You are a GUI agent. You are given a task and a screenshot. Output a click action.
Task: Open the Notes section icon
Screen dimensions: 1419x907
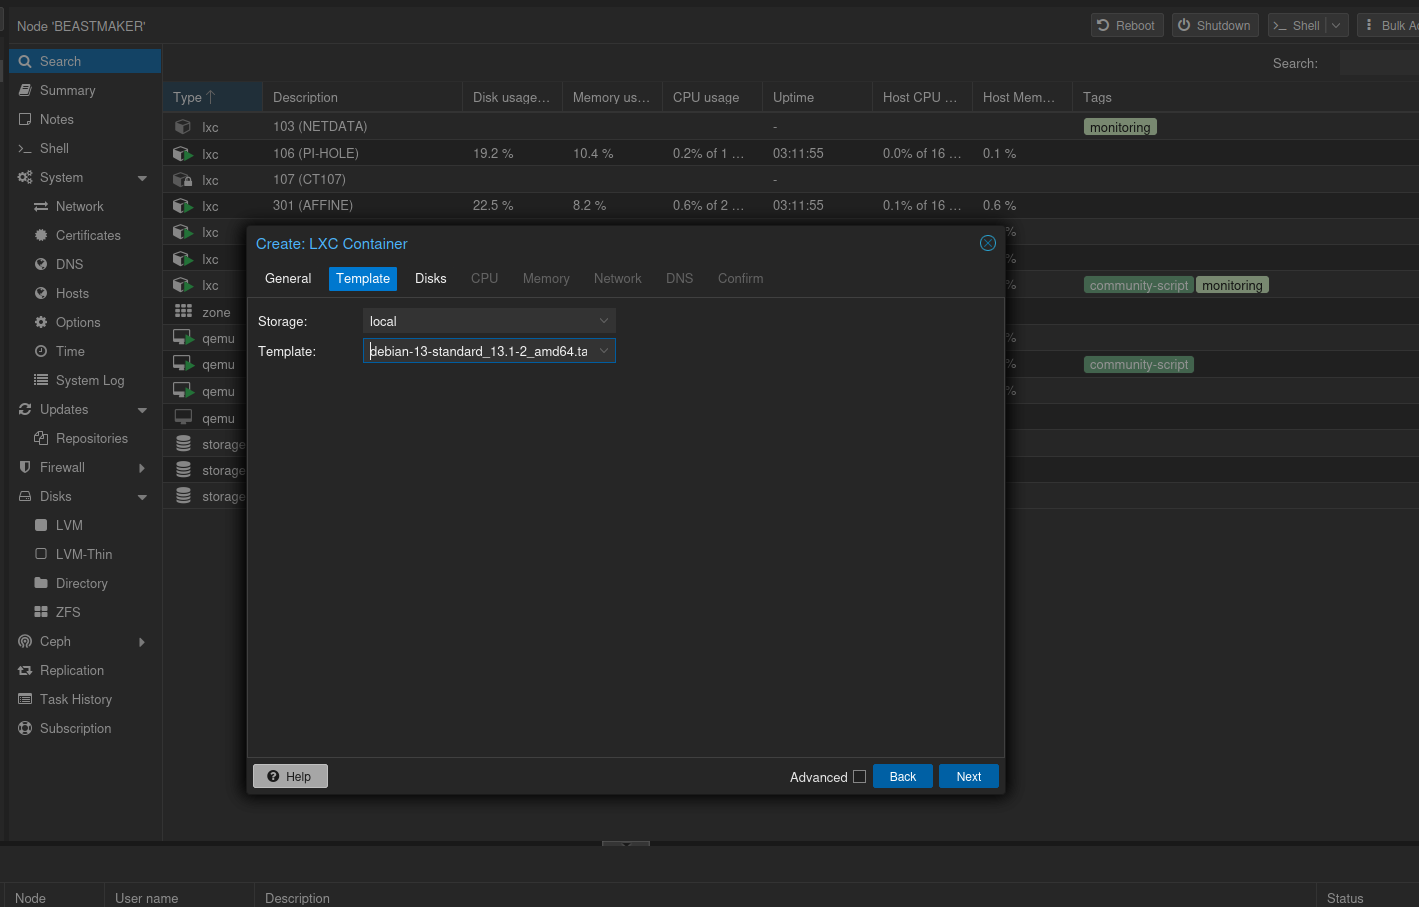(x=25, y=119)
